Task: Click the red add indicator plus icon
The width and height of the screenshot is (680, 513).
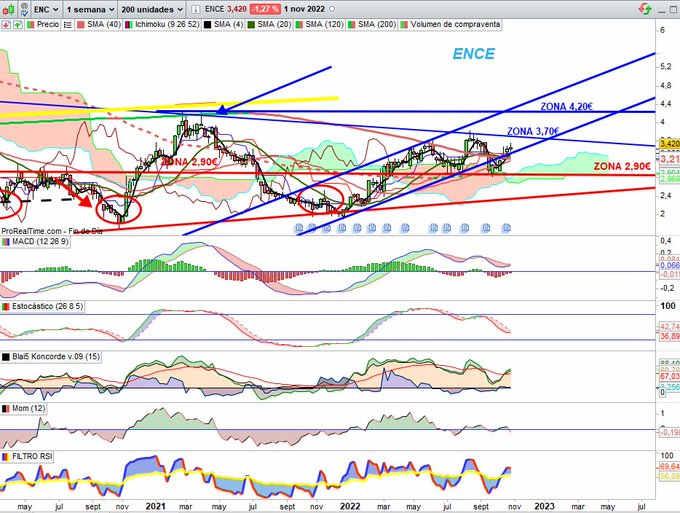Action: 6,25
